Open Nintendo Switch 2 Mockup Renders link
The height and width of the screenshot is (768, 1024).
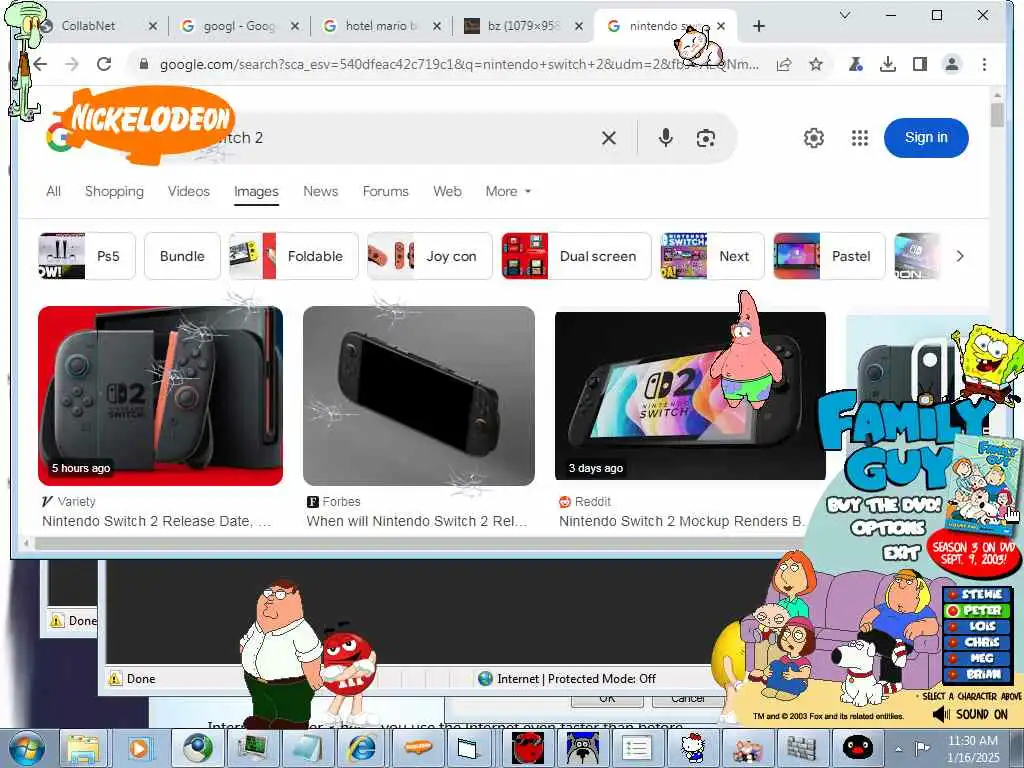point(680,521)
